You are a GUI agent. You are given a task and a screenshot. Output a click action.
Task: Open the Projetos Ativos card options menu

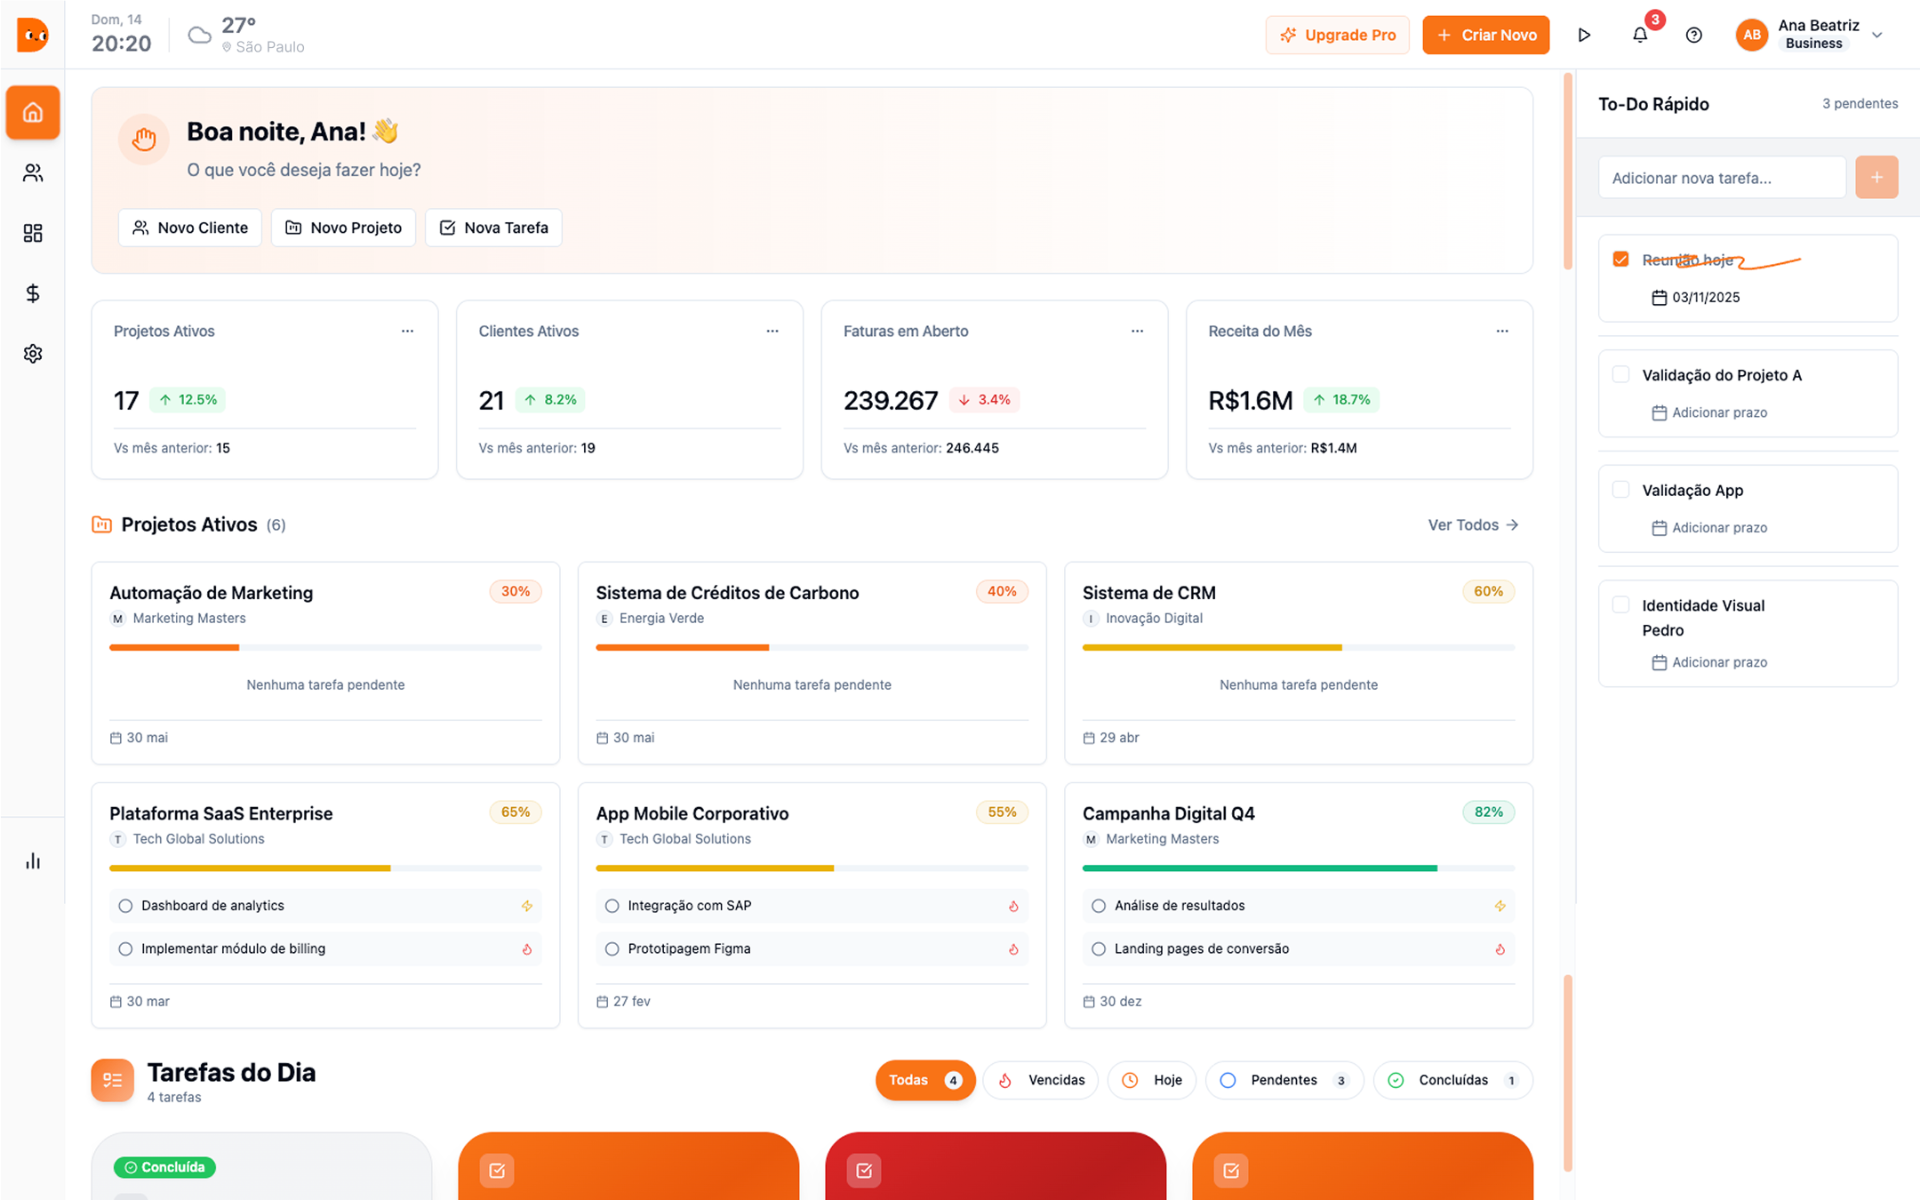coord(407,331)
